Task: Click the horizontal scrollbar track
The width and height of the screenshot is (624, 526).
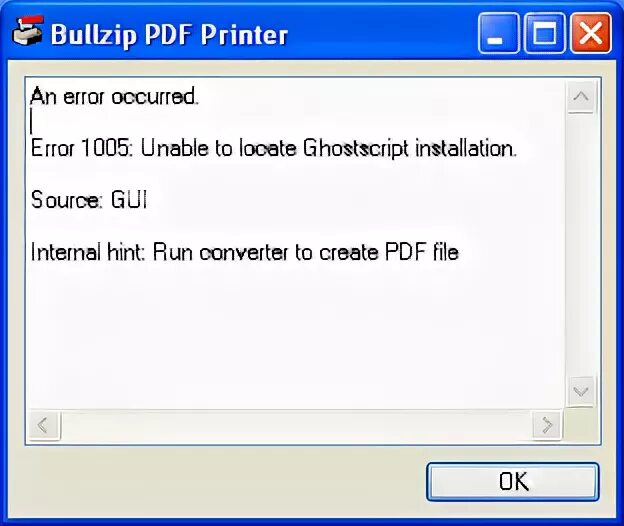Action: point(296,425)
